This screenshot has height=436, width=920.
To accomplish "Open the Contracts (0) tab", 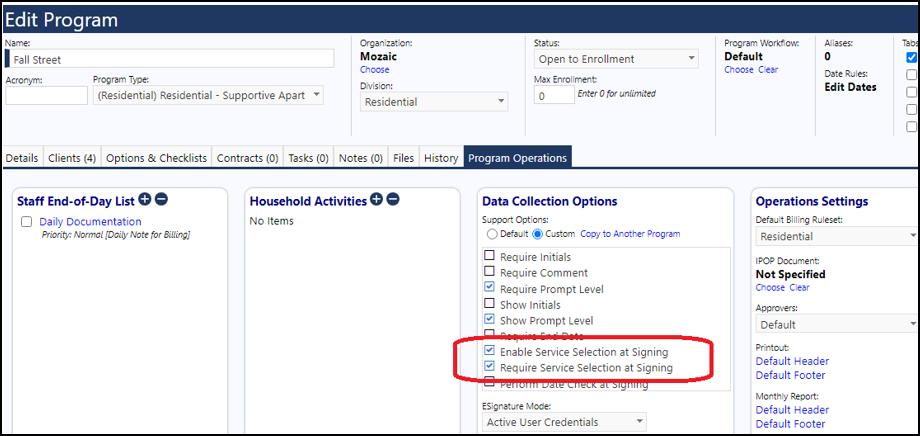I will (x=248, y=158).
